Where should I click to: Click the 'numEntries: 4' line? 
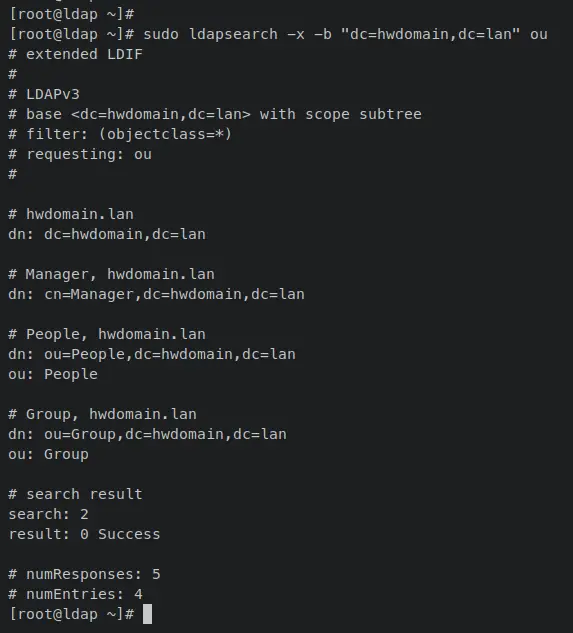(76, 594)
